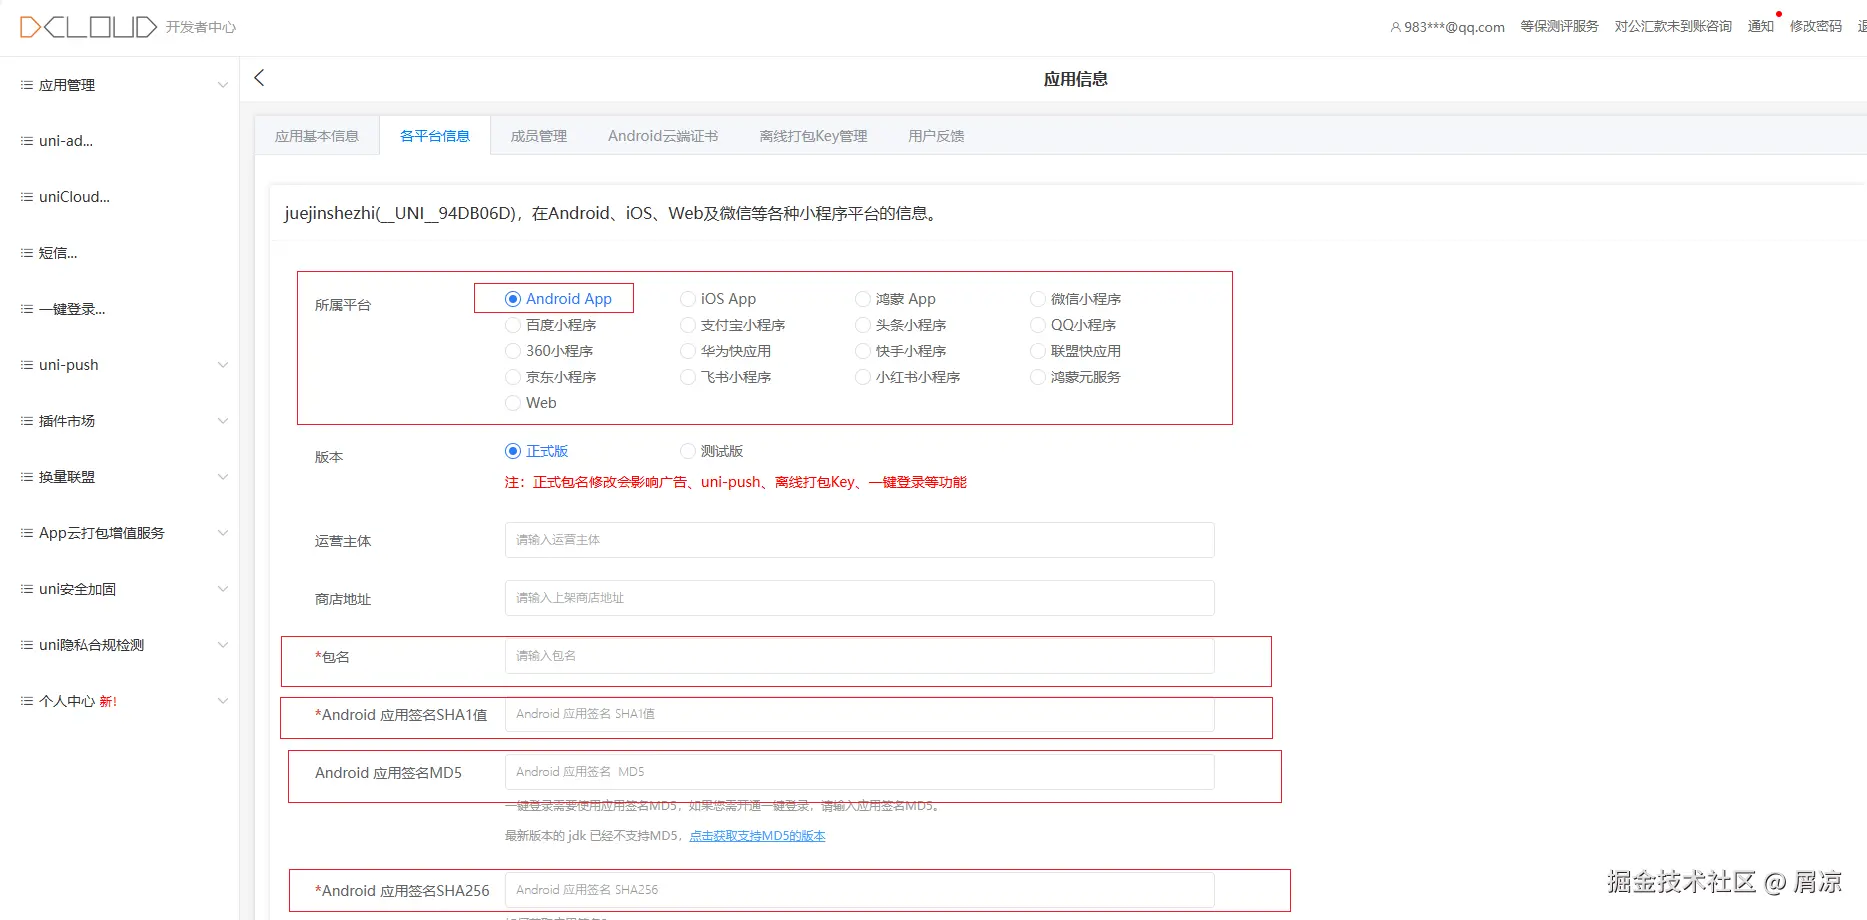Pick the 支付宝小程序 radio option
Image resolution: width=1867 pixels, height=920 pixels.
click(688, 325)
